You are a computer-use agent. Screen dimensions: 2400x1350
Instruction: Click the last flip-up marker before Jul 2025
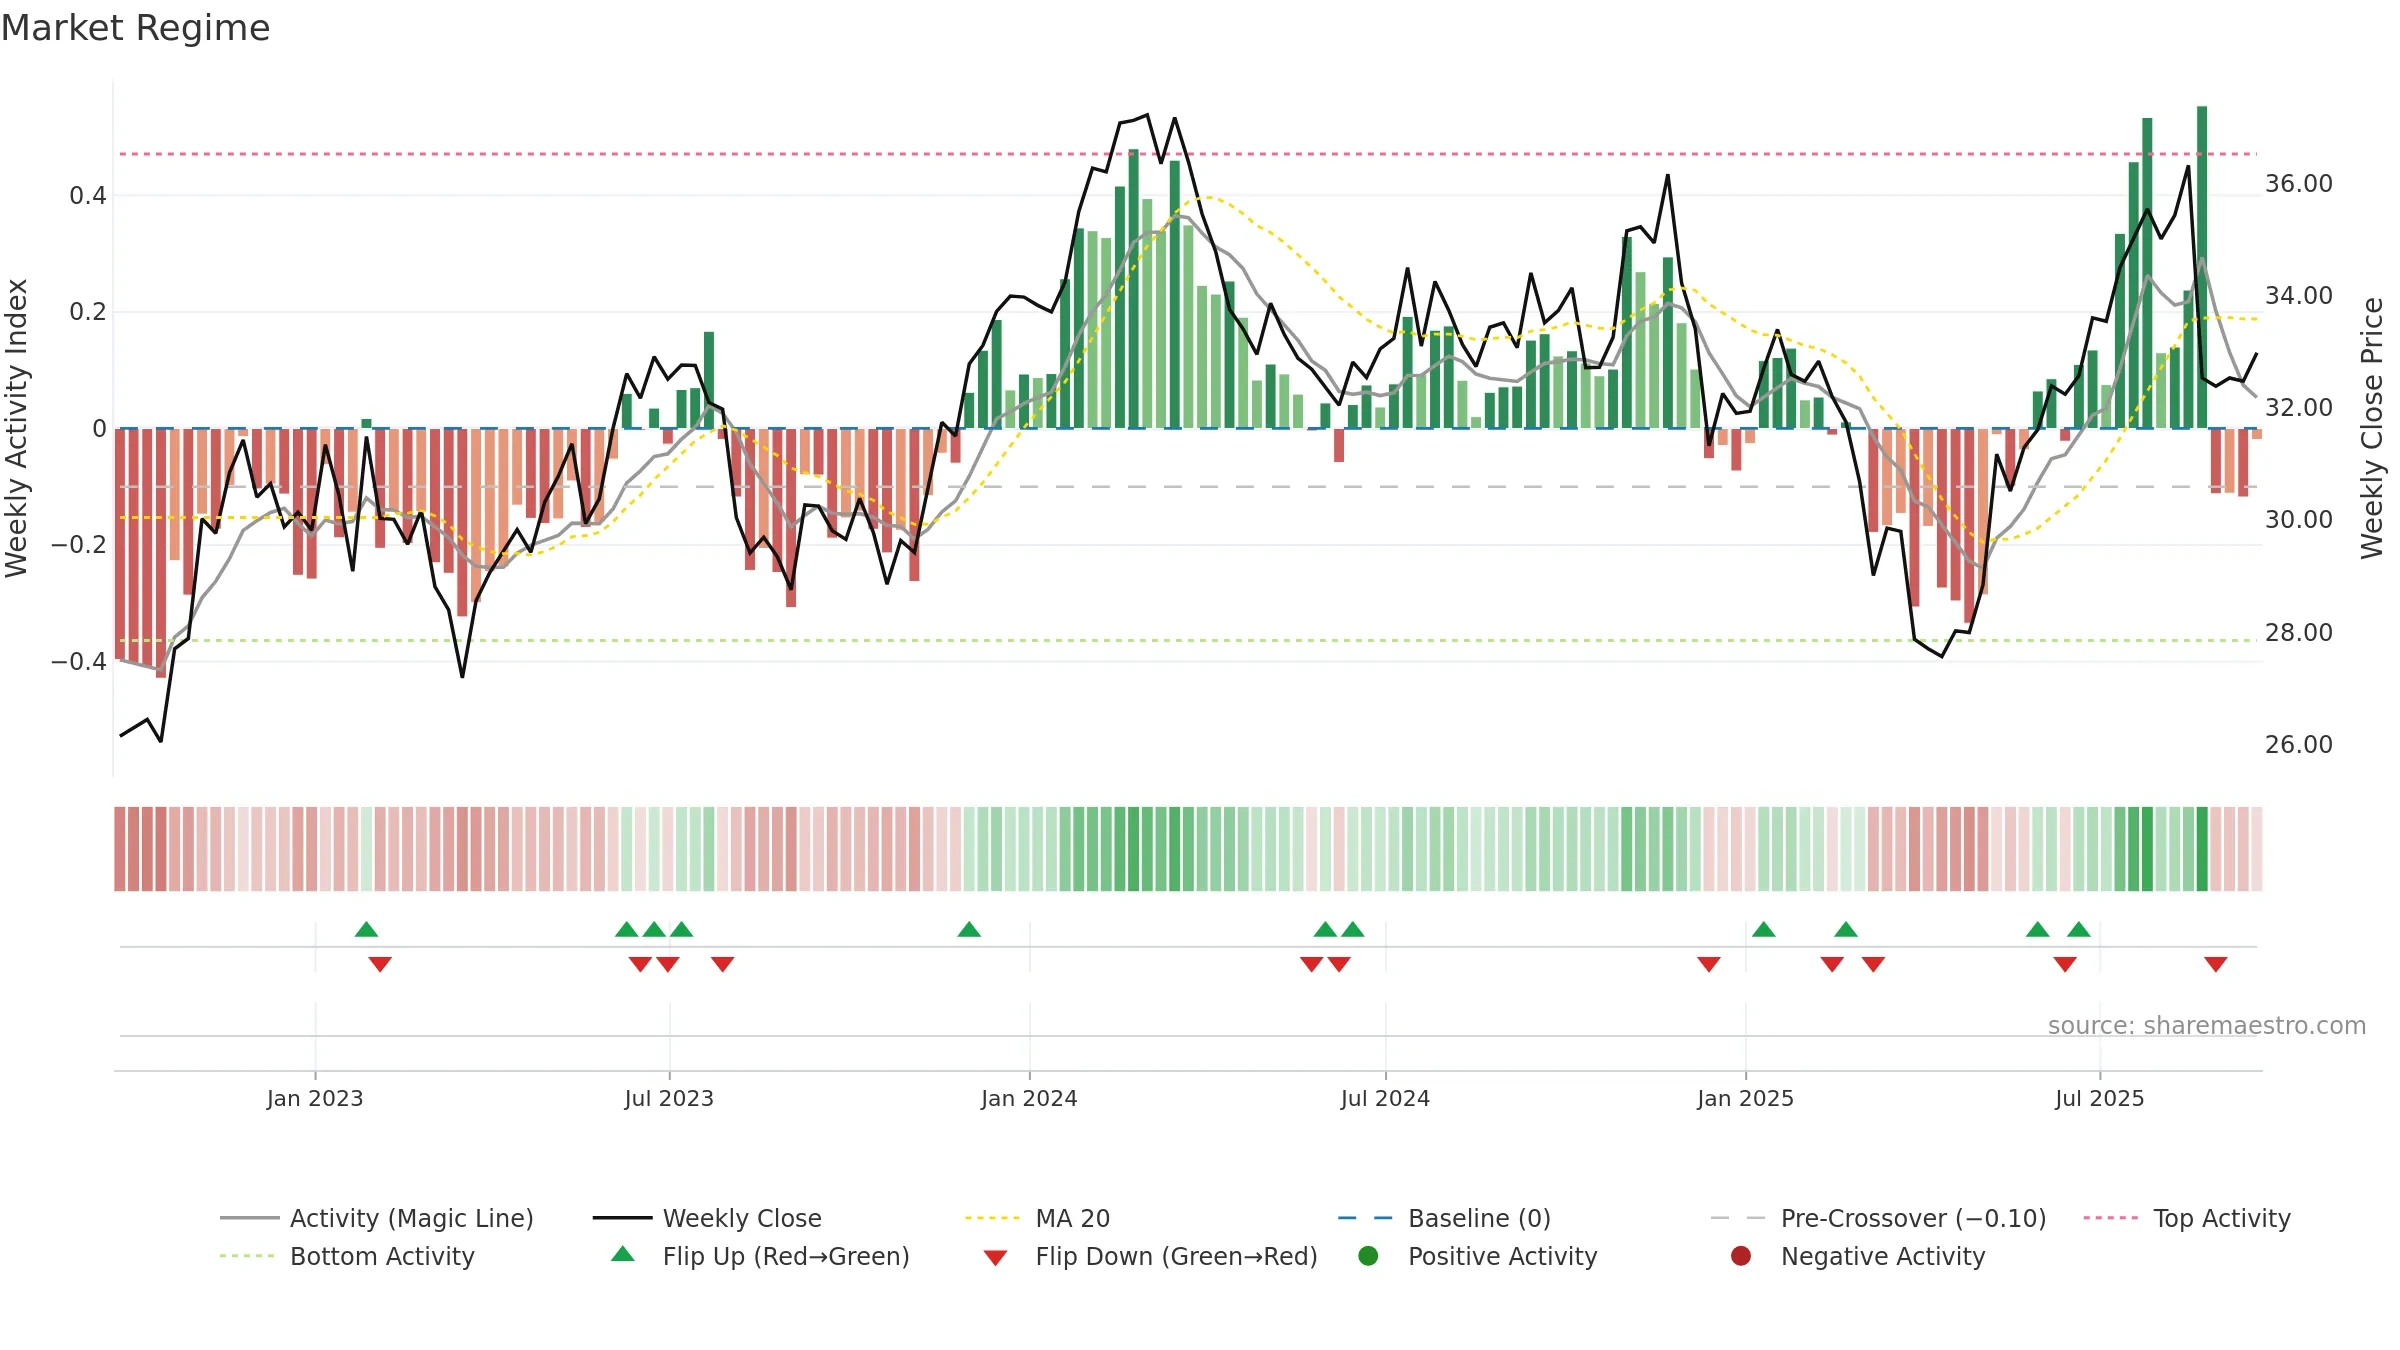(x=2079, y=929)
